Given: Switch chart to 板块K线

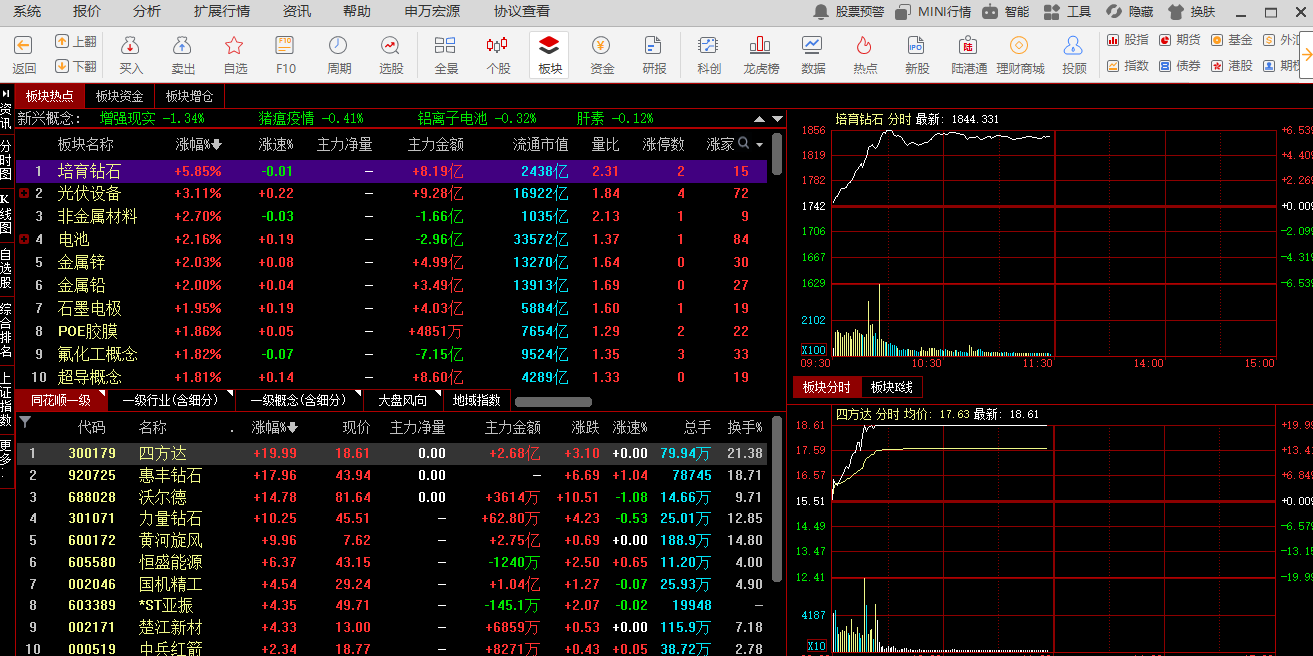Looking at the screenshot, I should coord(891,387).
